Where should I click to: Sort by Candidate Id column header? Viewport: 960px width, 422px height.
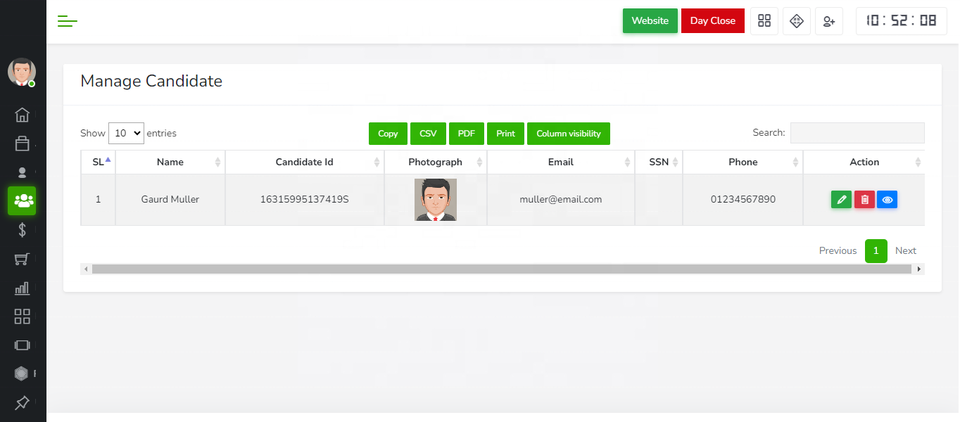click(x=304, y=162)
